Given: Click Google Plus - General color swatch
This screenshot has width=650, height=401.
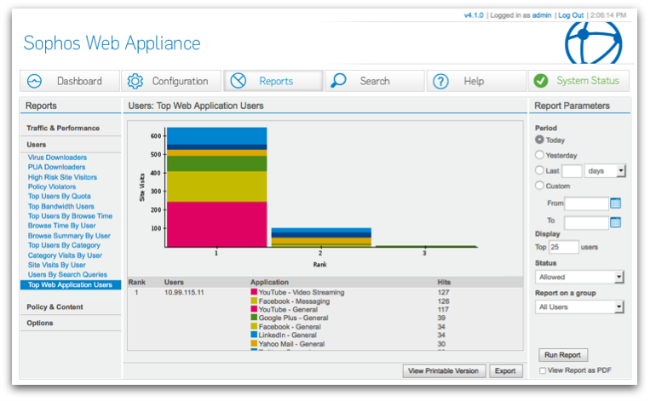Looking at the screenshot, I should 254,318.
